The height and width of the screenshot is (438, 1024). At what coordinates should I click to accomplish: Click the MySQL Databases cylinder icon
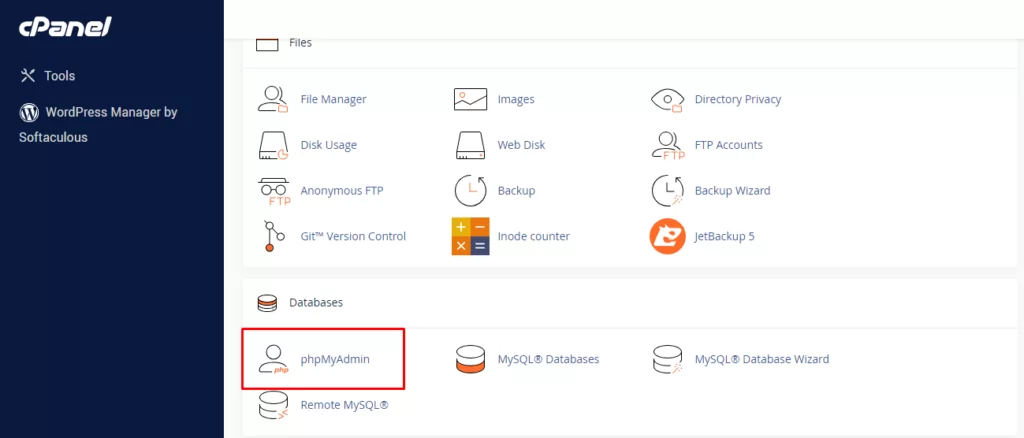470,360
